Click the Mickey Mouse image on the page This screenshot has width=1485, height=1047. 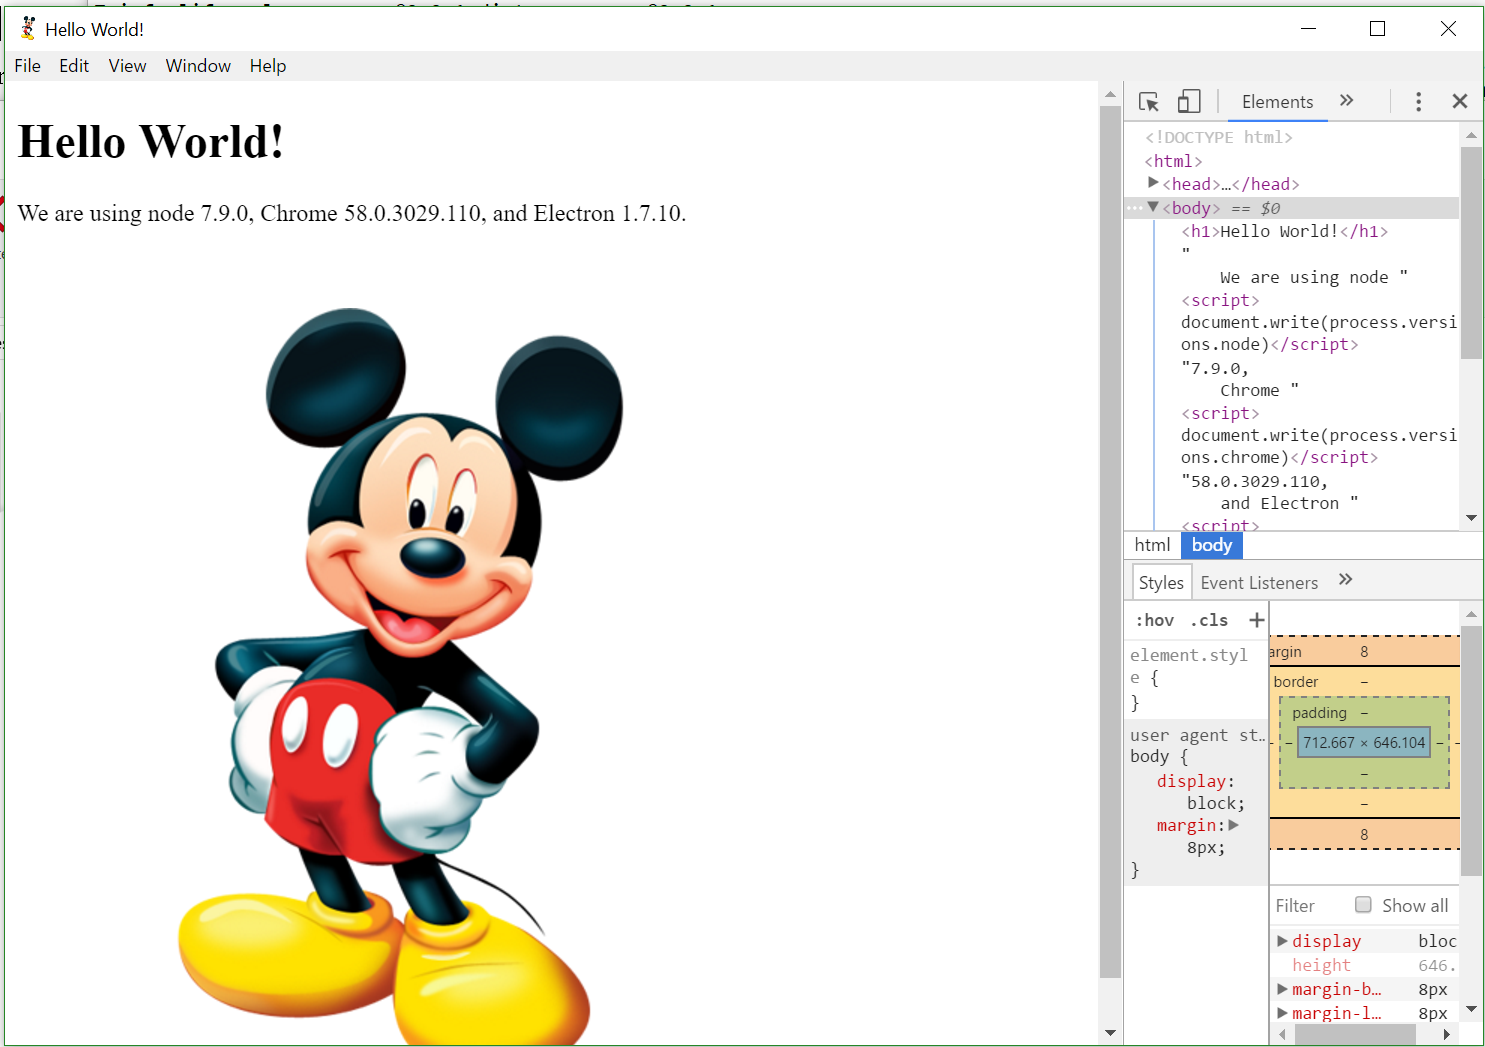(400, 676)
